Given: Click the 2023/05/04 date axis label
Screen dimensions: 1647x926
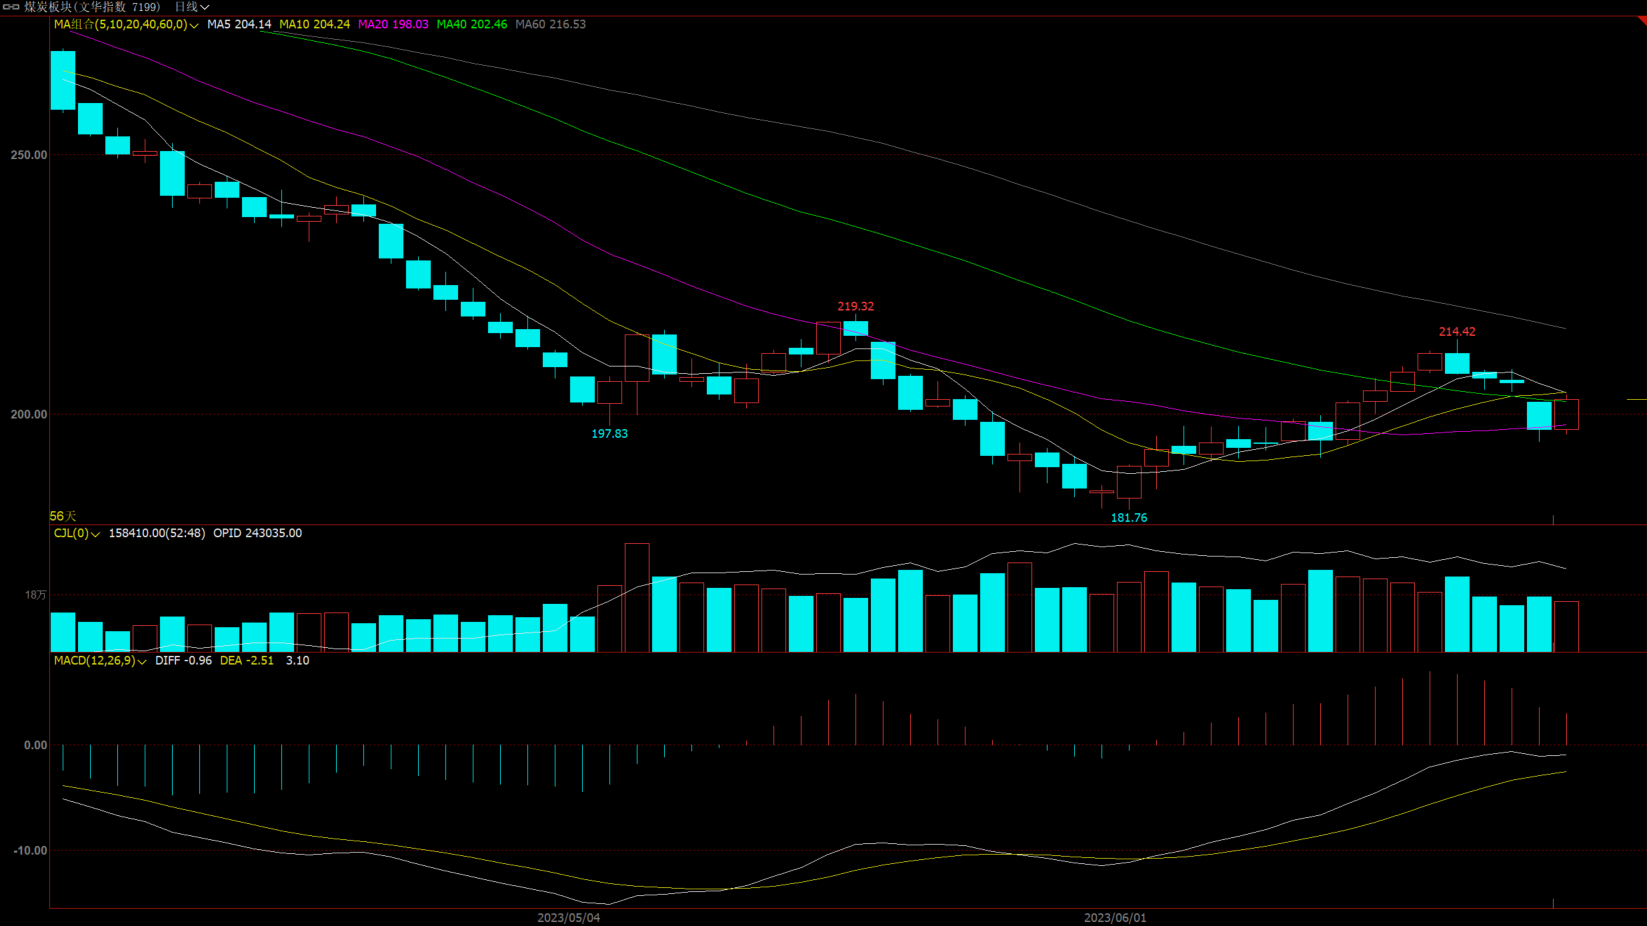Looking at the screenshot, I should click(568, 917).
